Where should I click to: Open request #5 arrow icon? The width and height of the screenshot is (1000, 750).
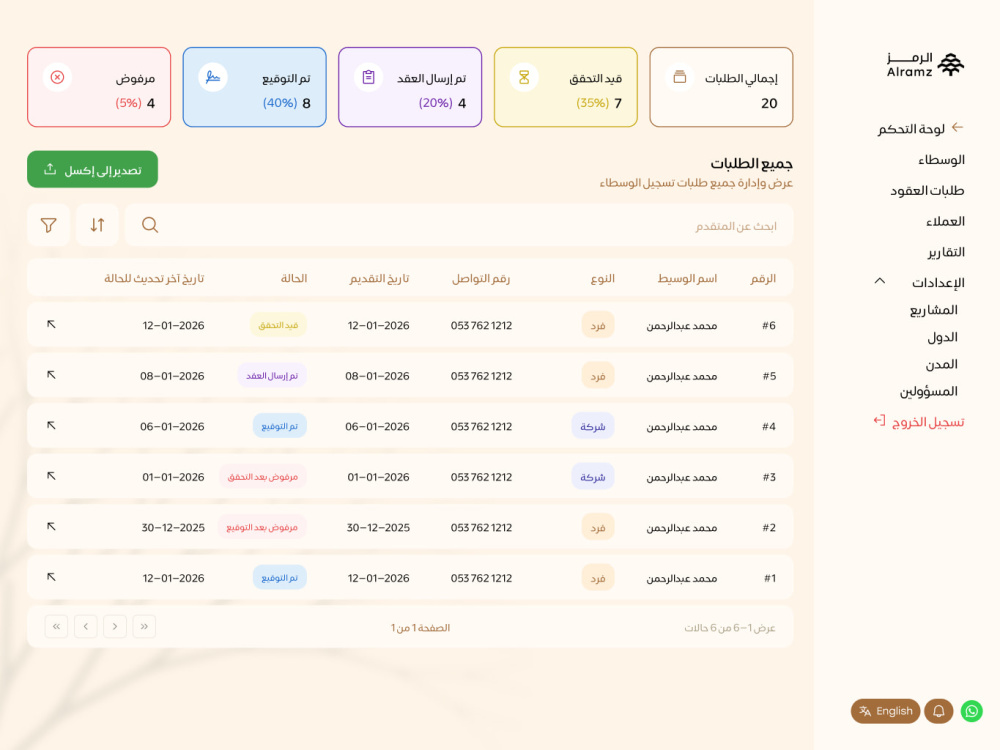tap(51, 374)
